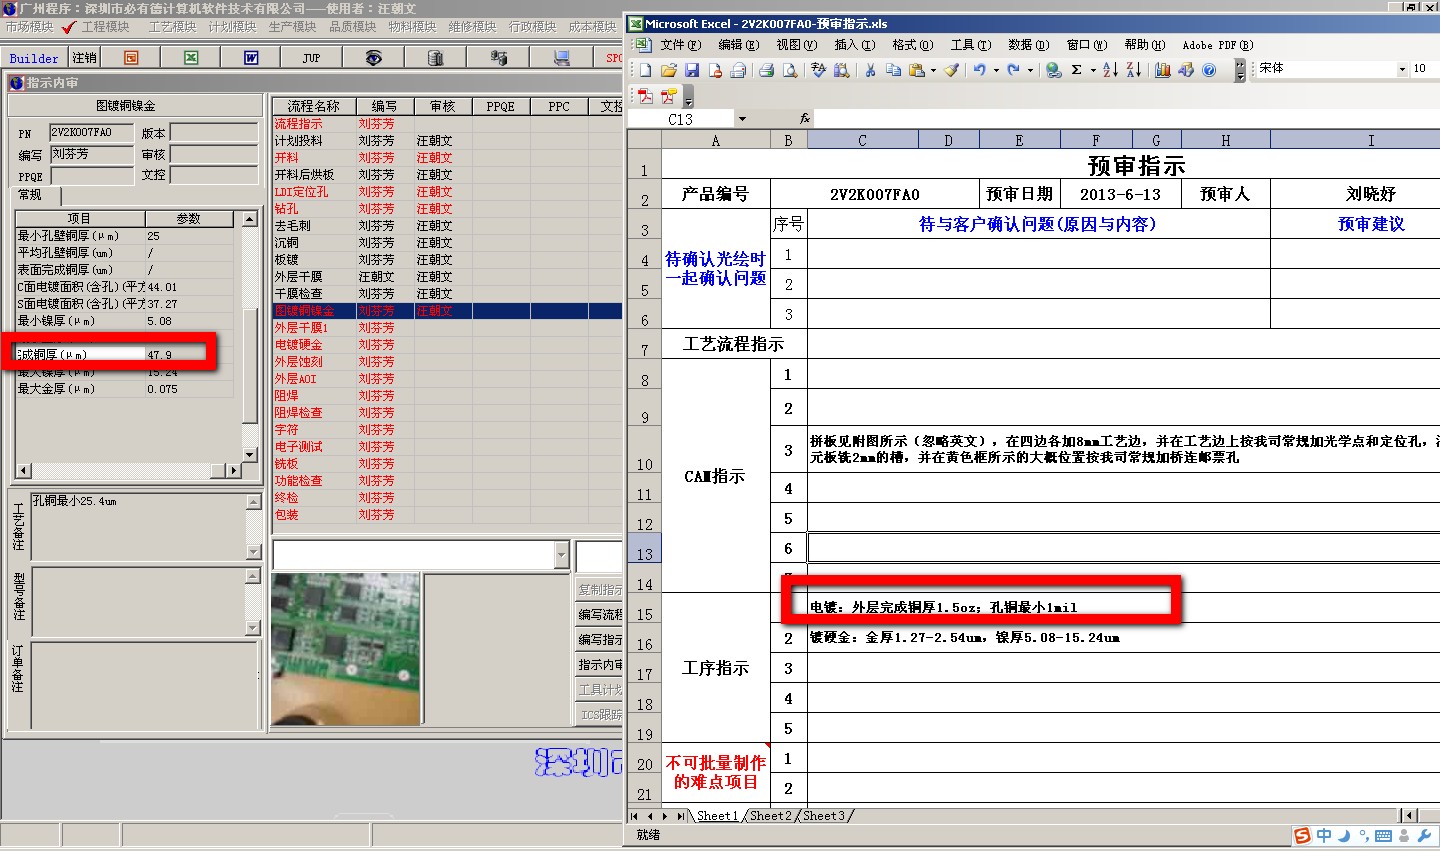
Task: Click the Open file icon in Excel
Action: click(668, 70)
